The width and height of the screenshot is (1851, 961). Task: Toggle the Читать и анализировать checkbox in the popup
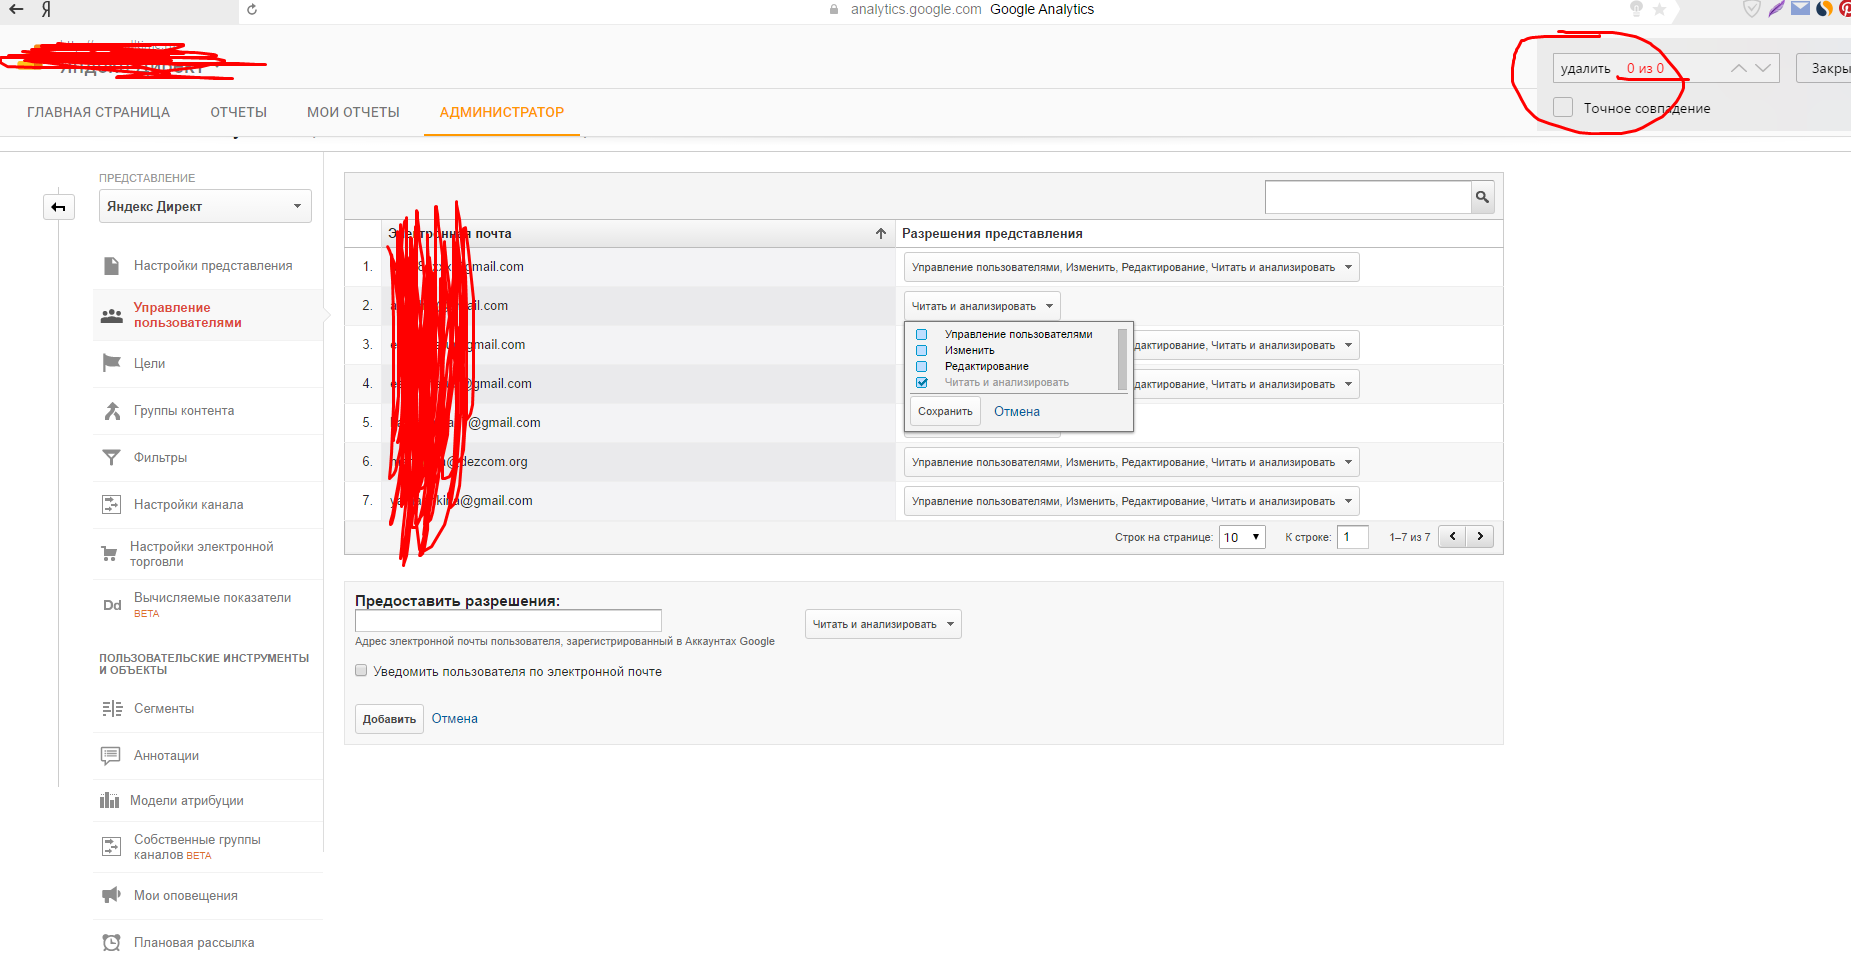(922, 383)
